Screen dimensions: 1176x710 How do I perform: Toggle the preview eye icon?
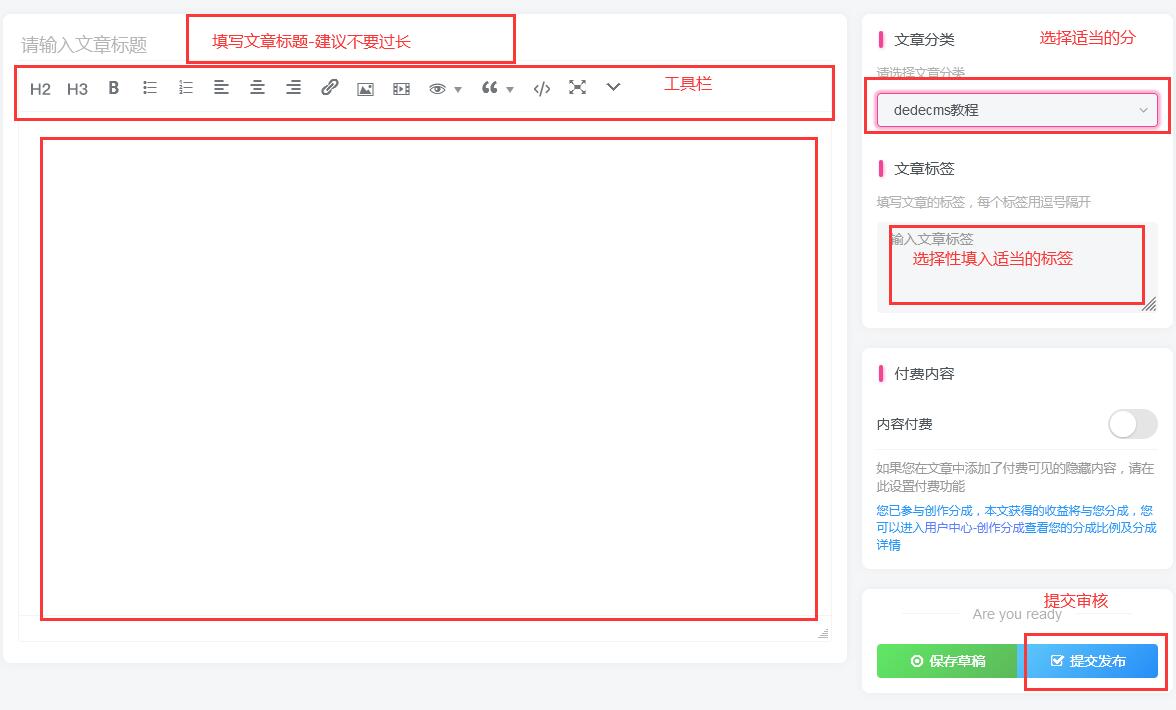(x=437, y=88)
